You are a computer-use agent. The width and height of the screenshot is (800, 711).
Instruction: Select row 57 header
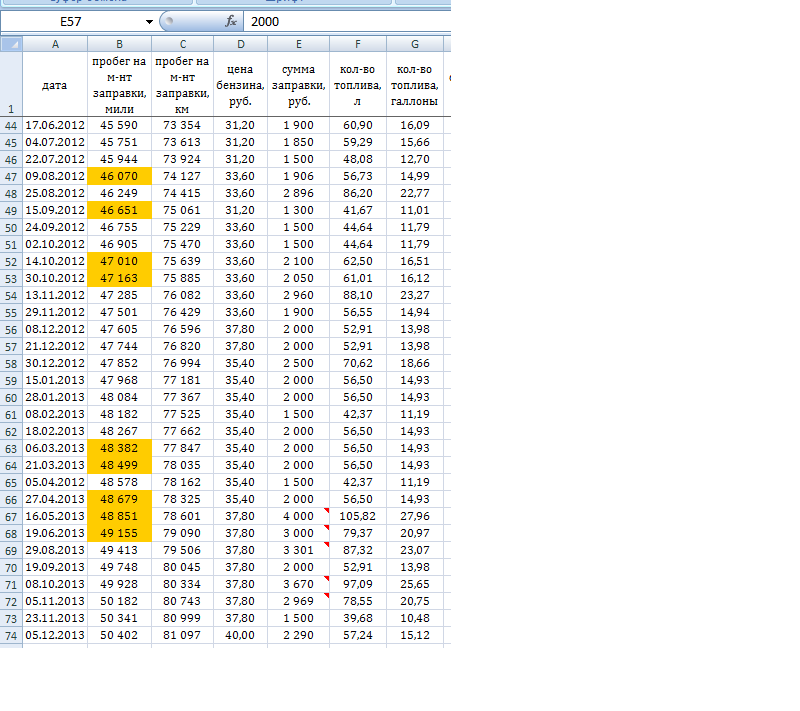click(11, 346)
